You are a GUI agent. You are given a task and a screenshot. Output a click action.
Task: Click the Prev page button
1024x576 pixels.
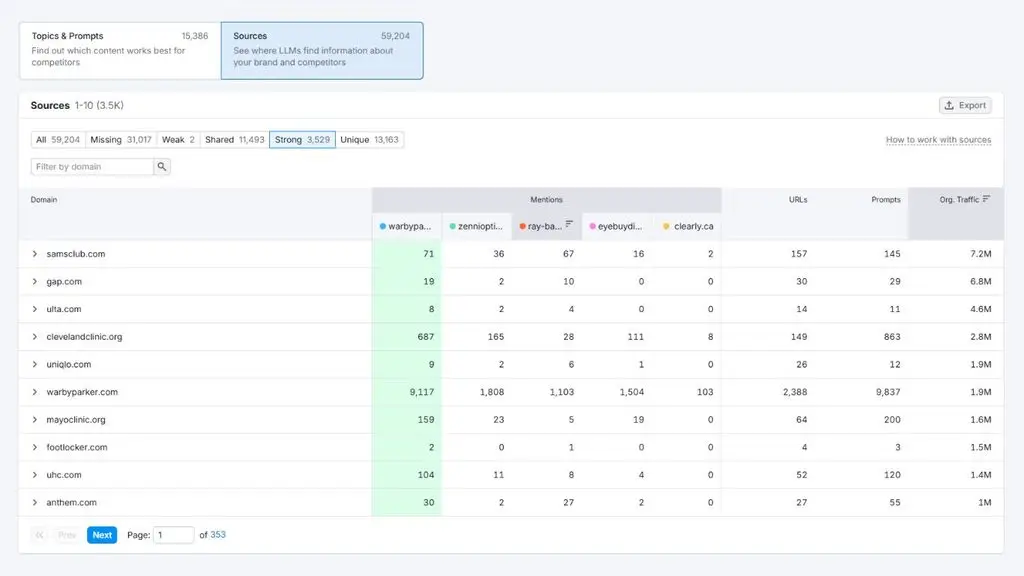(x=67, y=535)
